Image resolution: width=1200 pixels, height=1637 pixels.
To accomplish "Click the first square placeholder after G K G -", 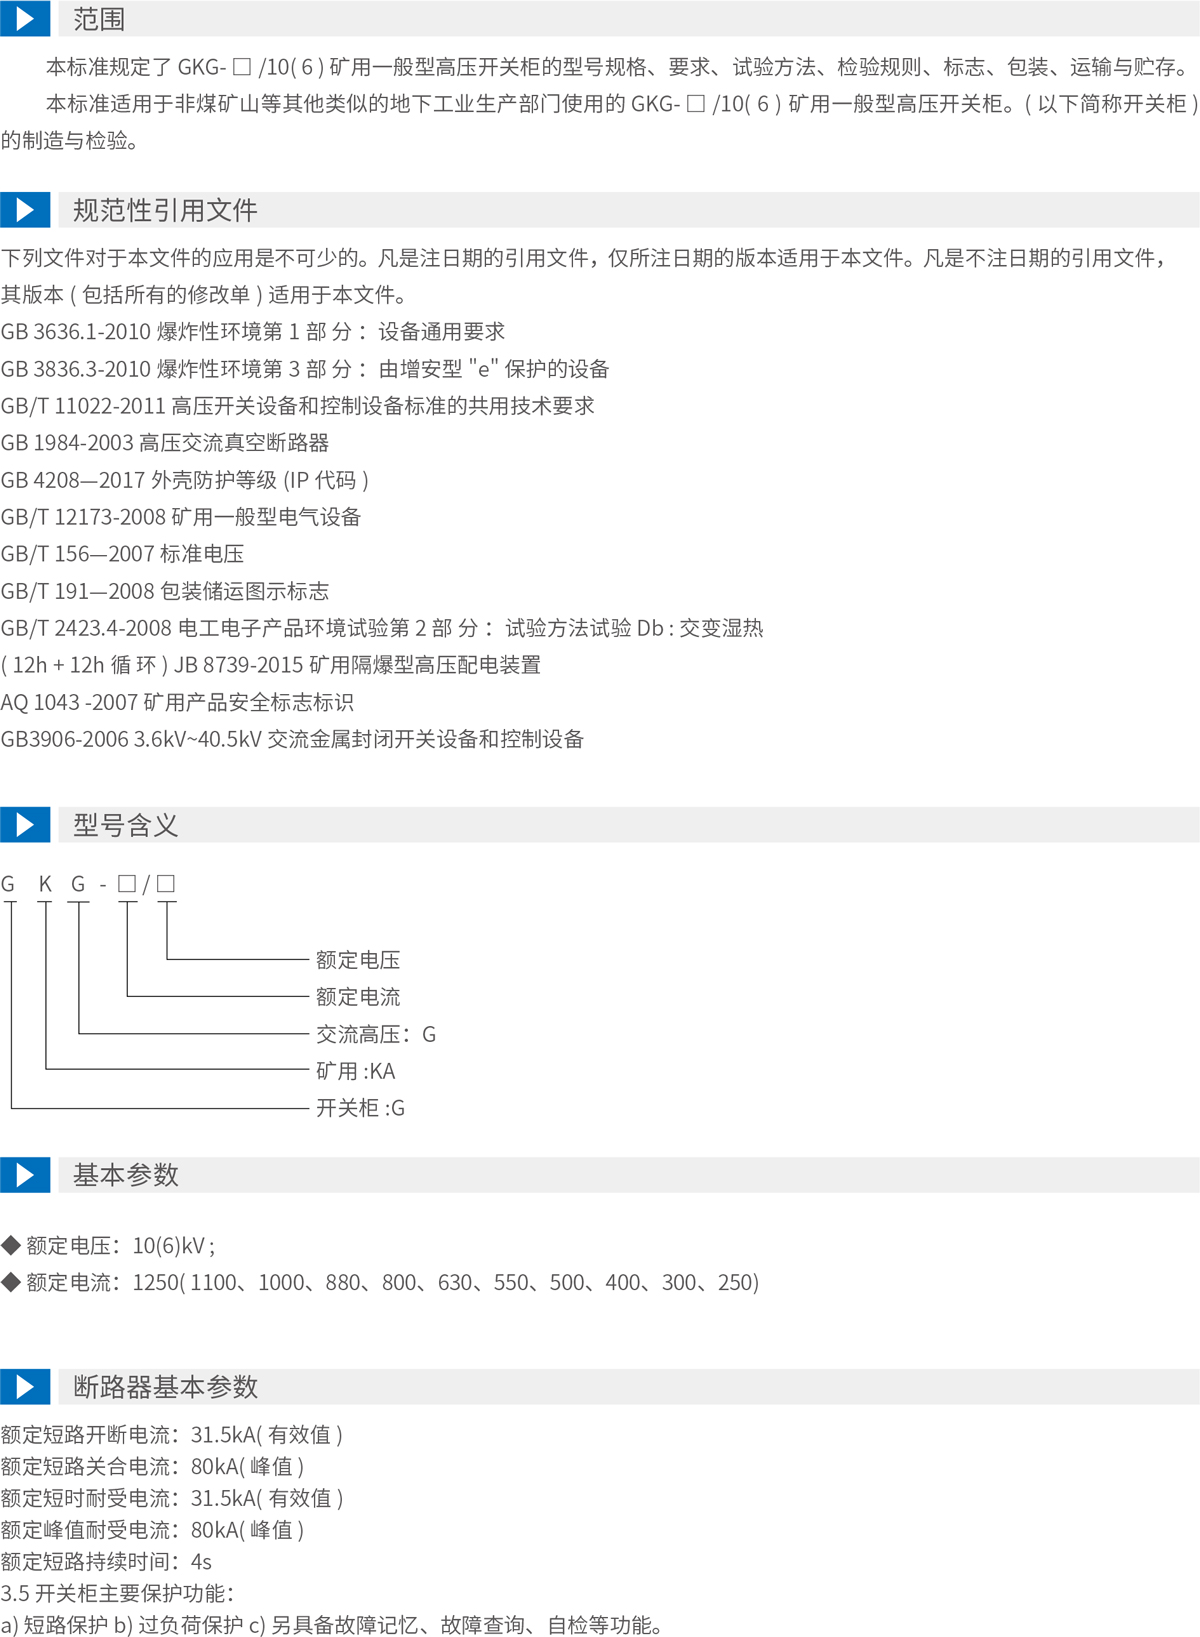I will (x=127, y=883).
